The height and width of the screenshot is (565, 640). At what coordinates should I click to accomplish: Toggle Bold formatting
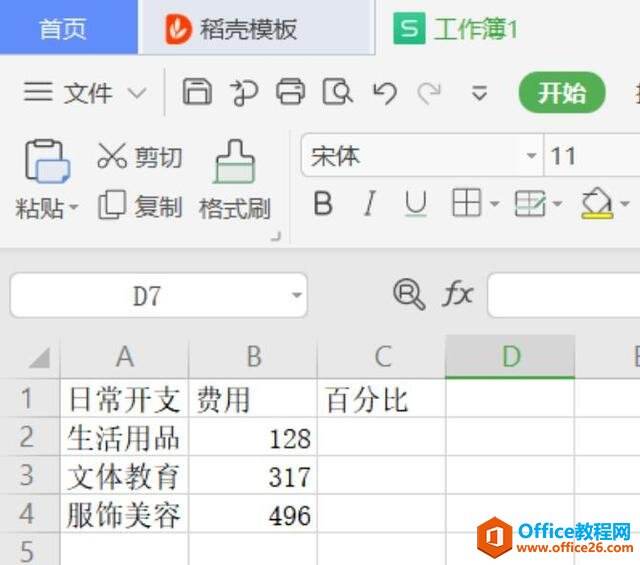pyautogui.click(x=323, y=203)
